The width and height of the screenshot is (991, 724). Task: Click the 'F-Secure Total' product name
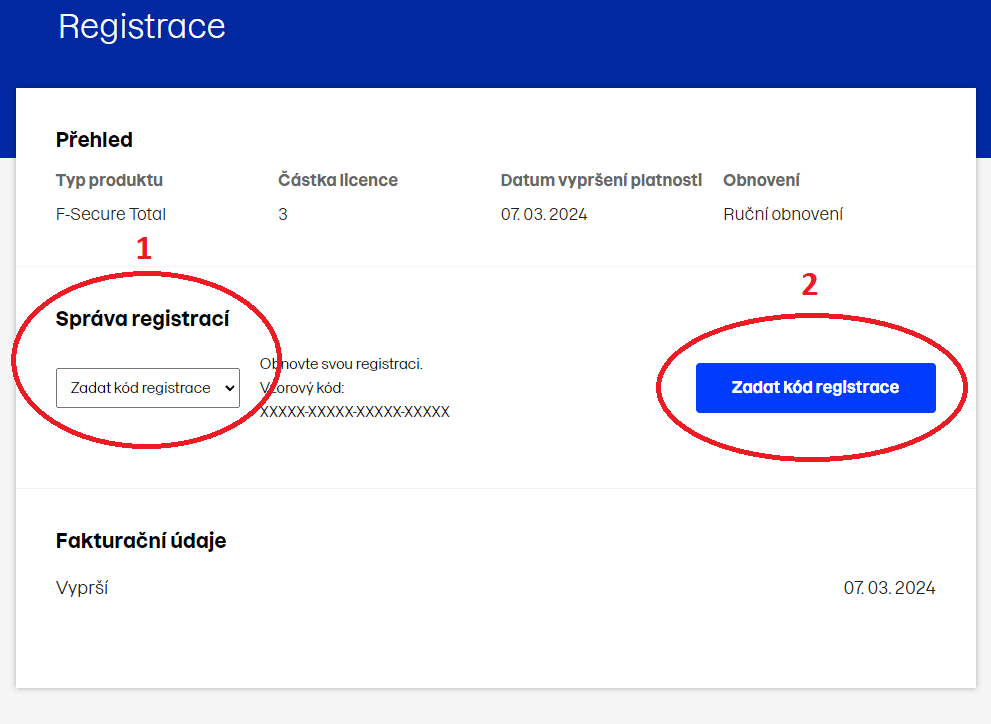point(111,214)
